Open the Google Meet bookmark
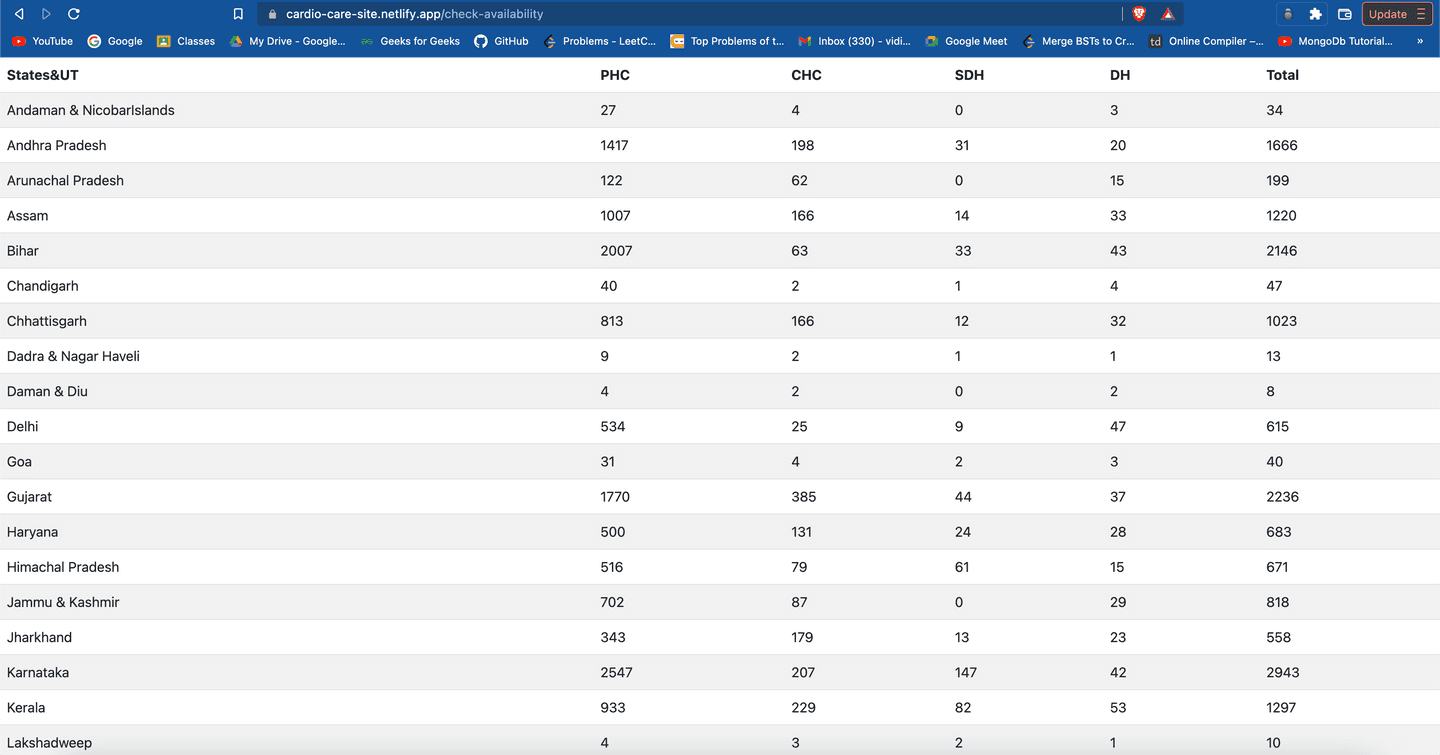Screen dimensions: 1440x755 (x=966, y=41)
